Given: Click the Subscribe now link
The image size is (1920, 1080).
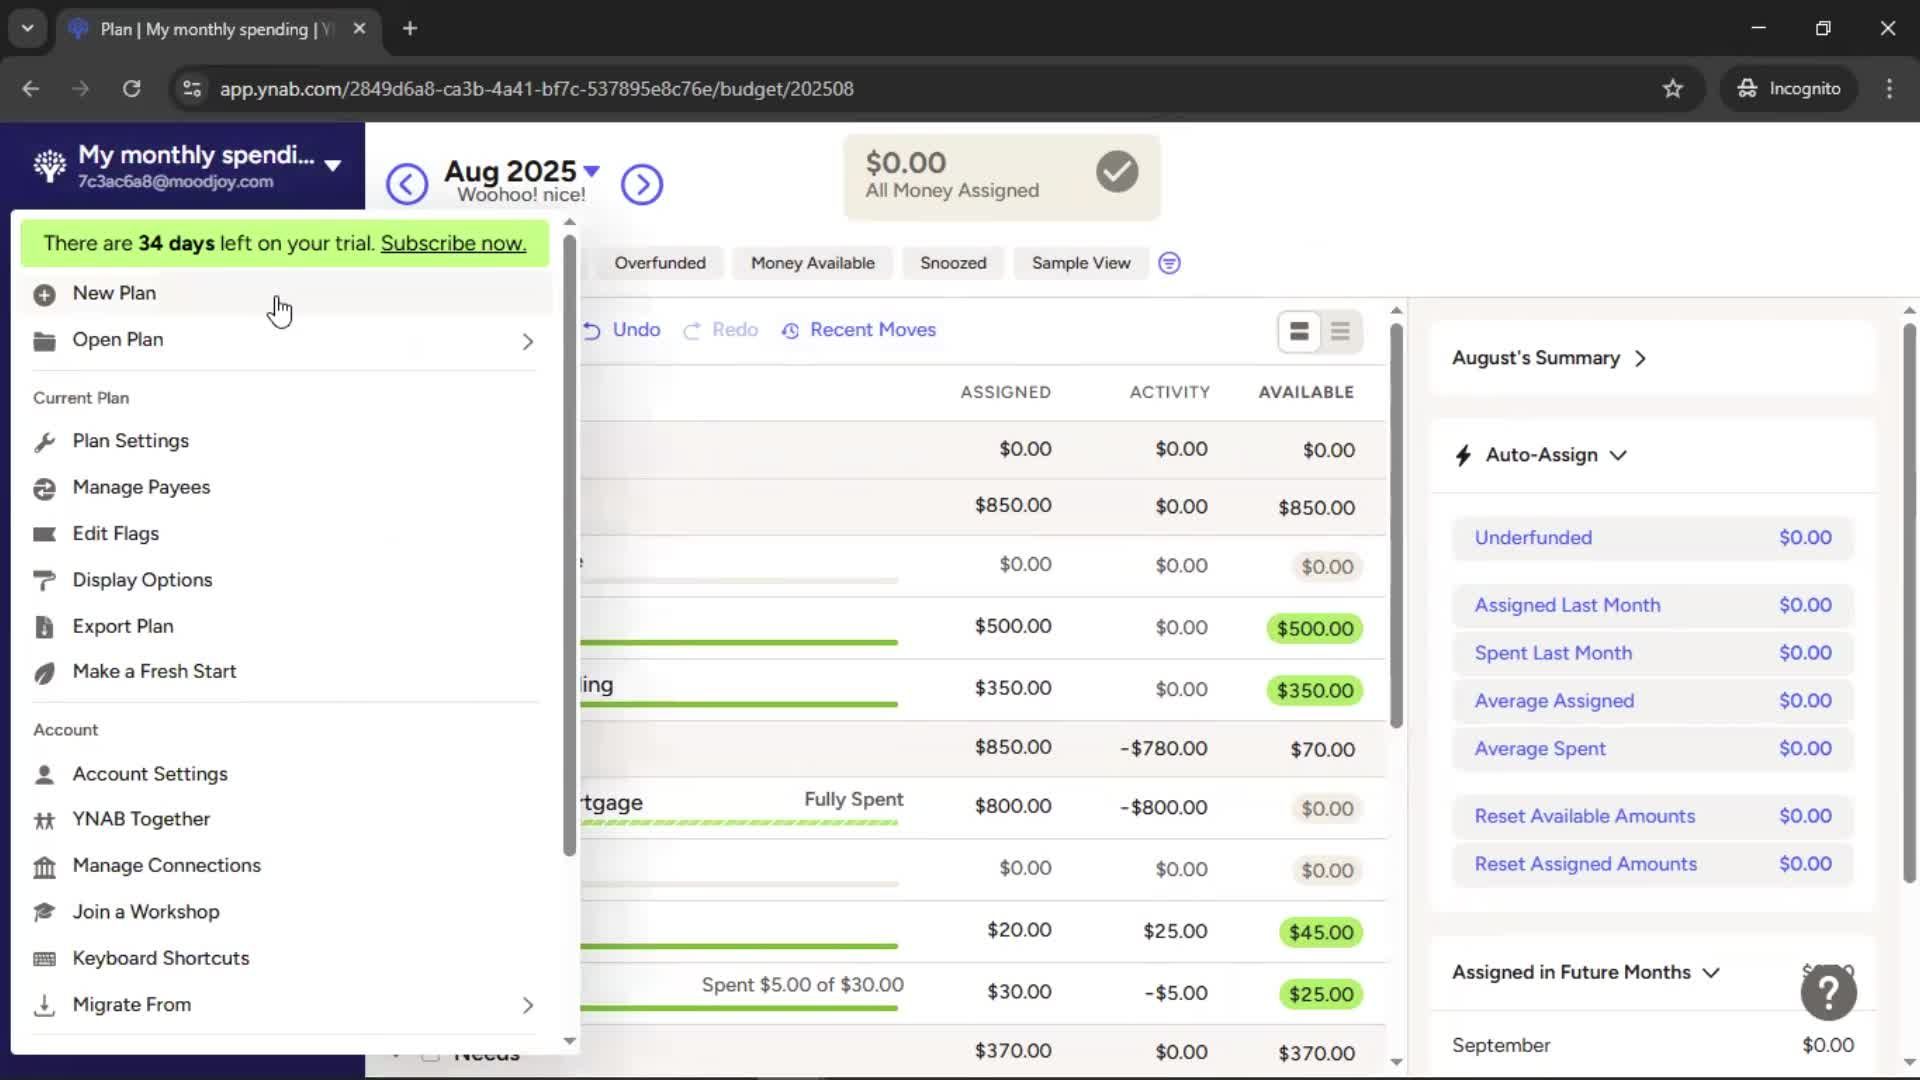Looking at the screenshot, I should pos(453,243).
